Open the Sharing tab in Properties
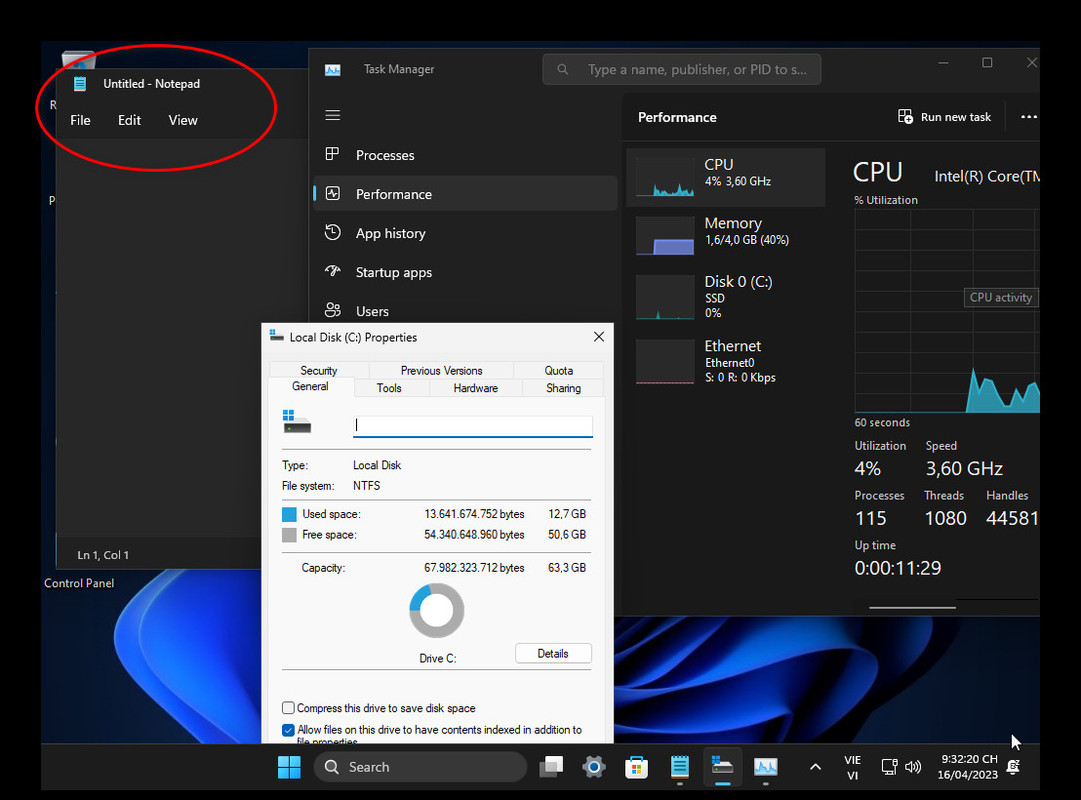Image resolution: width=1081 pixels, height=800 pixels. click(563, 388)
